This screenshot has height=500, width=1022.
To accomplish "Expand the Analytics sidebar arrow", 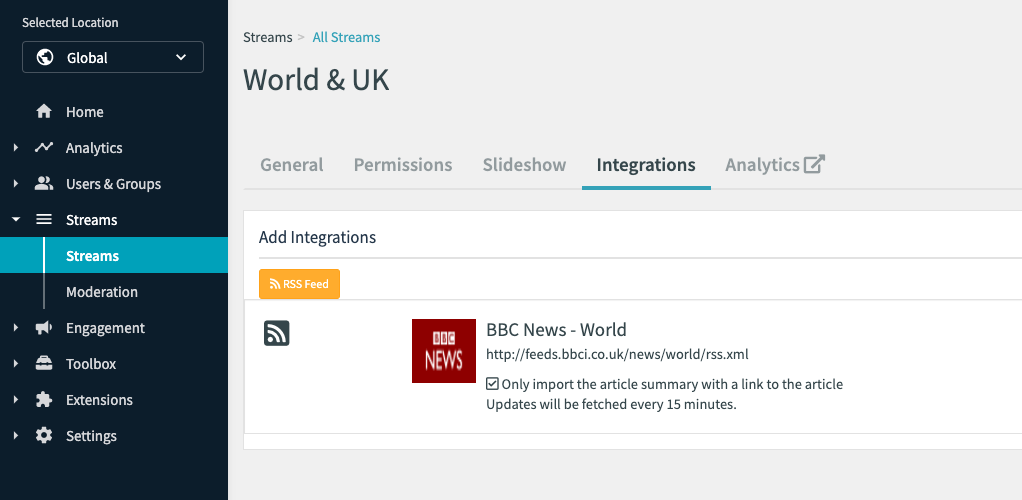I will click(x=16, y=148).
